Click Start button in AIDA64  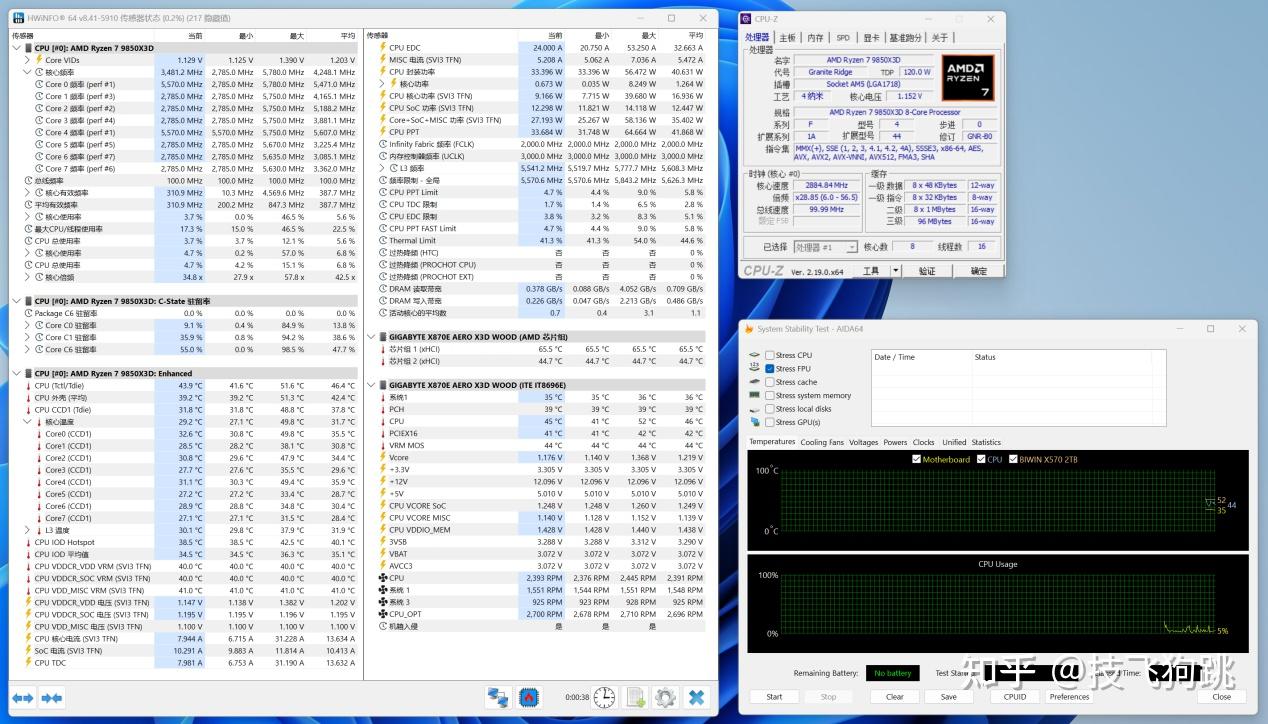pyautogui.click(x=774, y=697)
